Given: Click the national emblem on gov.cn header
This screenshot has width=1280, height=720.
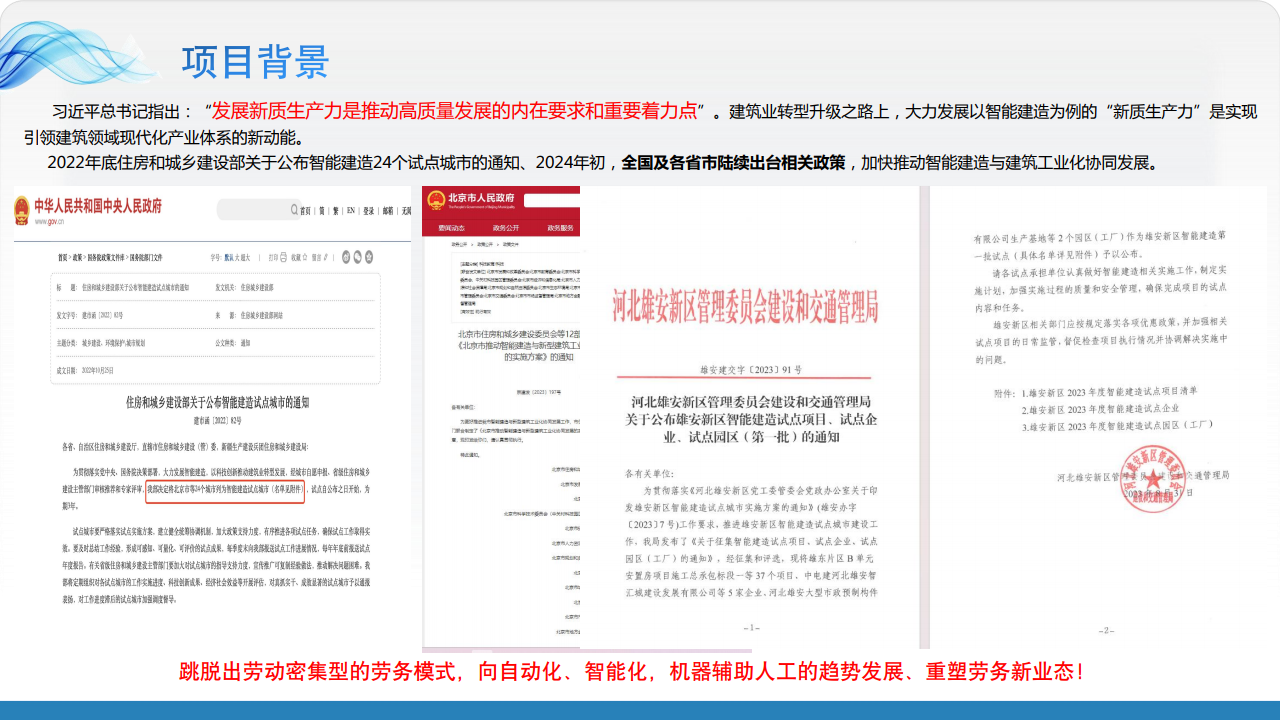Looking at the screenshot, I should pos(22,210).
